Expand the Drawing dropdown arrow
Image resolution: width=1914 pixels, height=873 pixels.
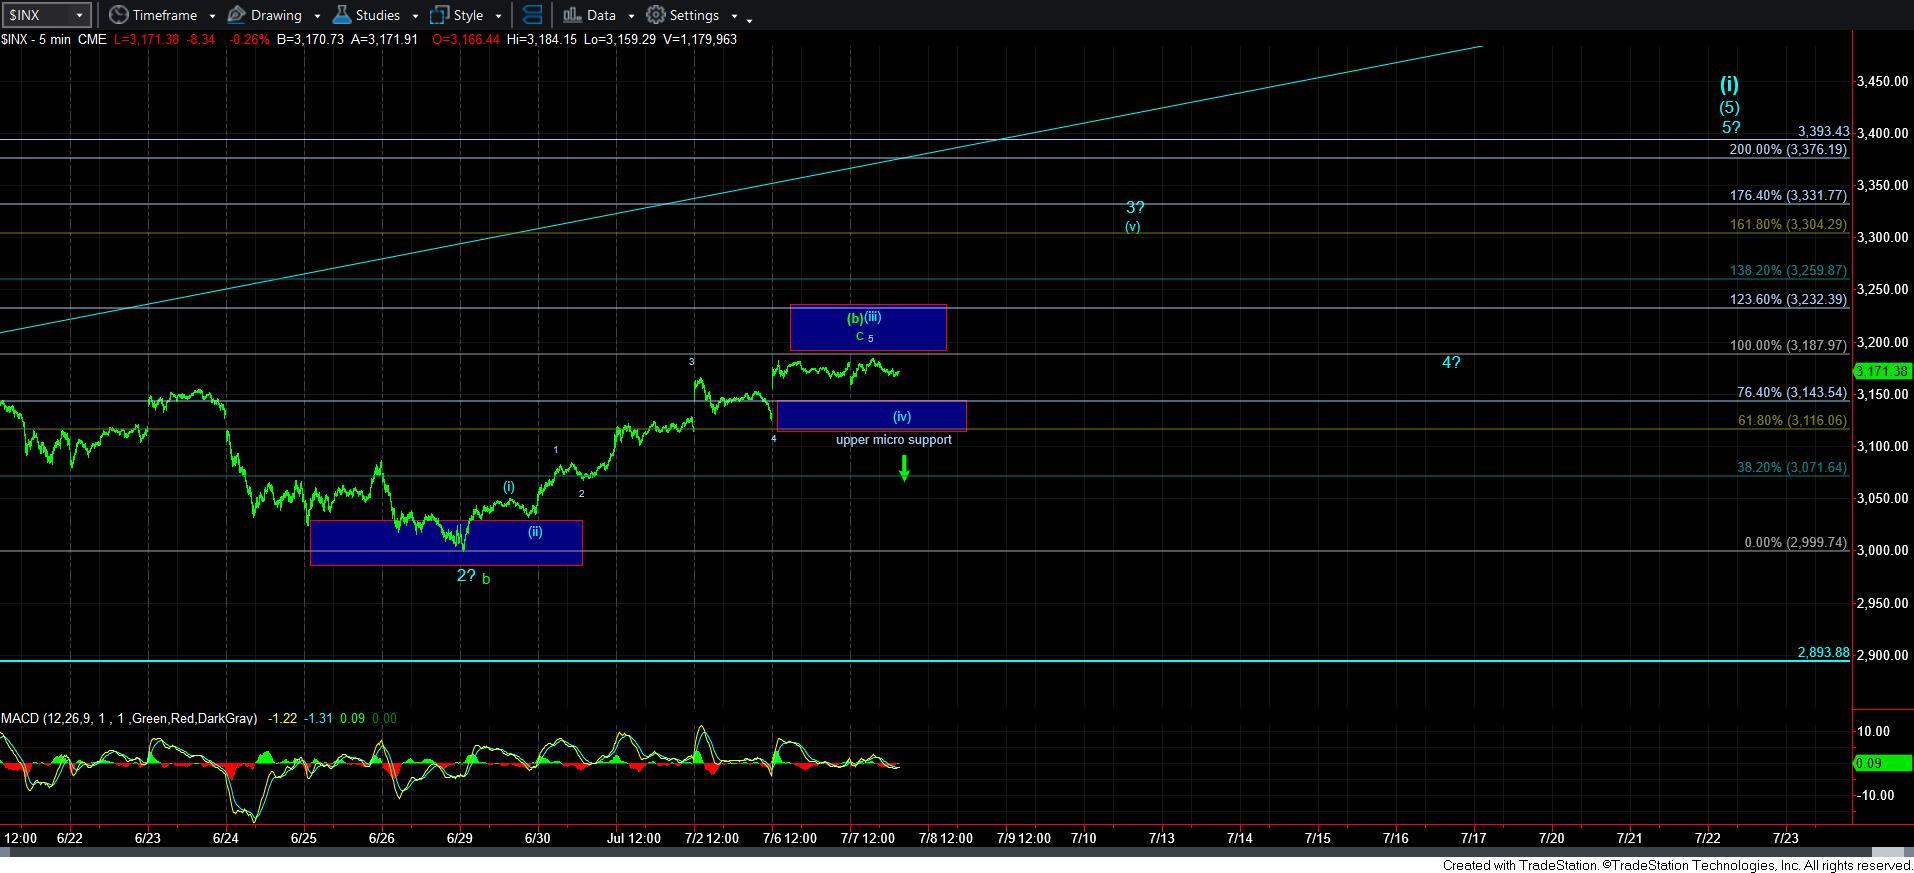pos(316,16)
